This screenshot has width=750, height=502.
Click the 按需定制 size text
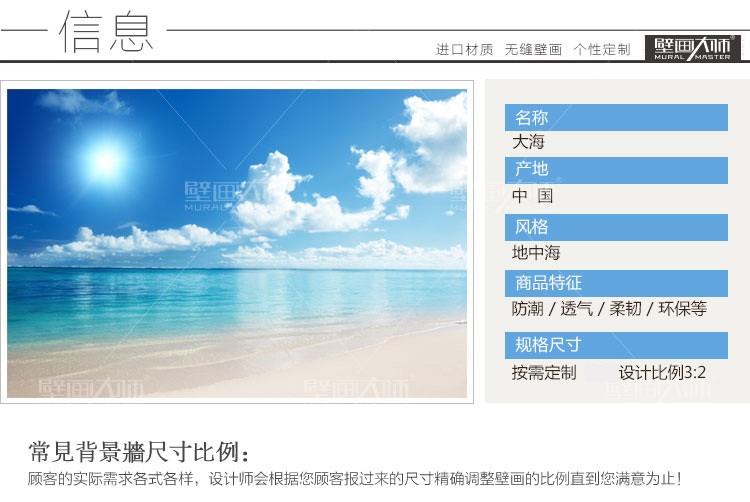tap(544, 372)
